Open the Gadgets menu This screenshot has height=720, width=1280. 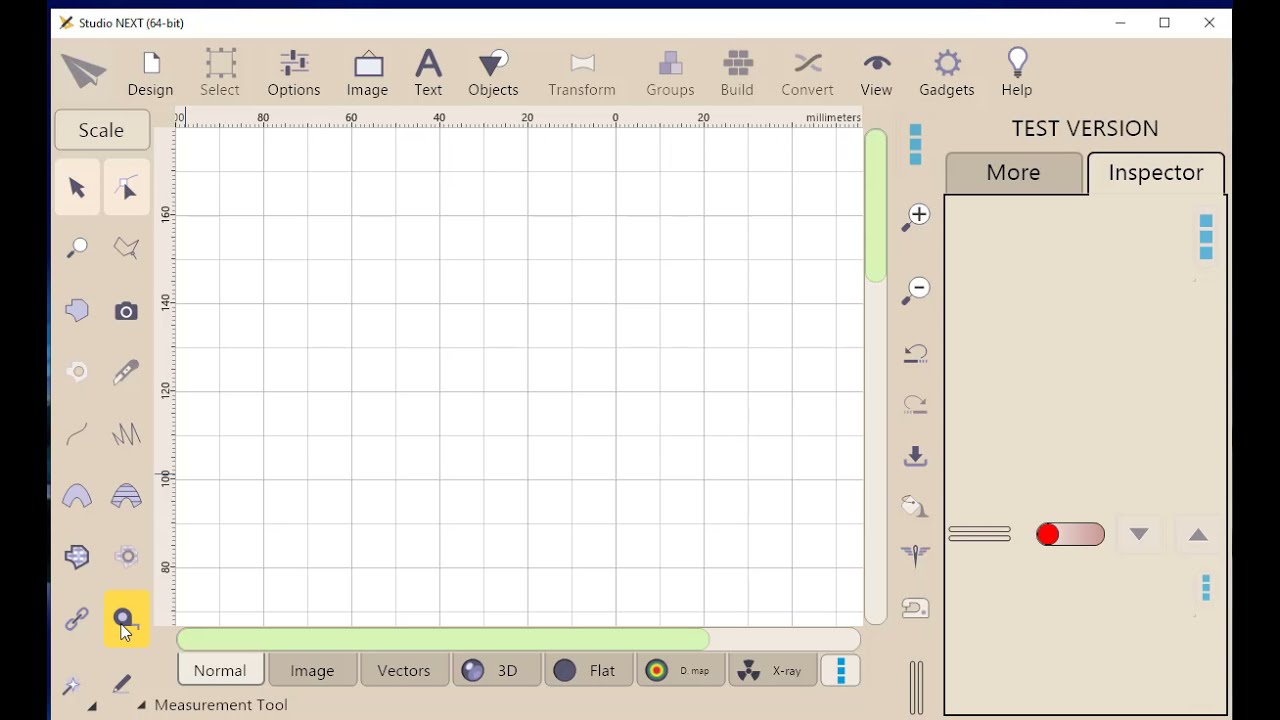pyautogui.click(x=946, y=74)
